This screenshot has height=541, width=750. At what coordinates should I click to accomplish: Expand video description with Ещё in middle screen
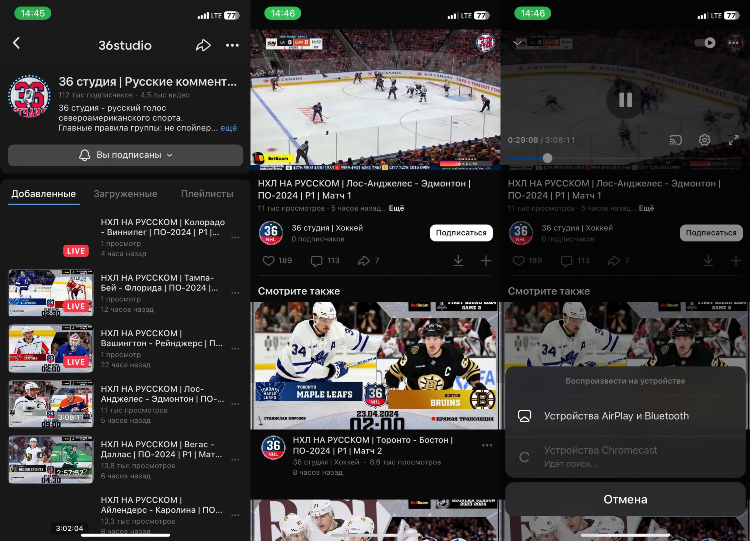click(396, 208)
